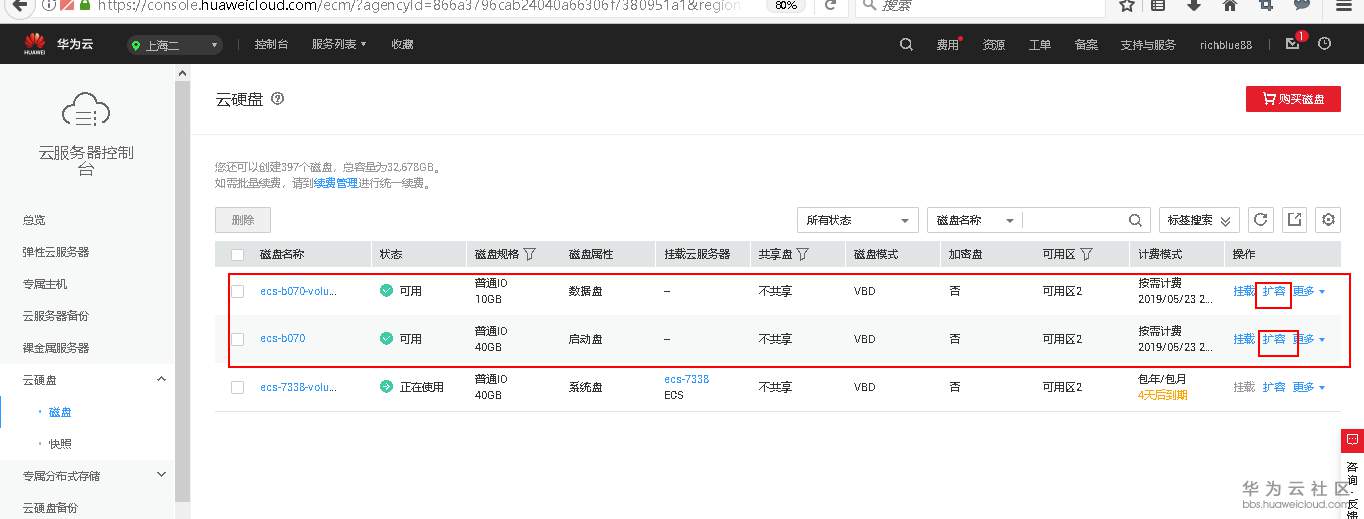Open the richblue88 account menu

(x=1225, y=45)
